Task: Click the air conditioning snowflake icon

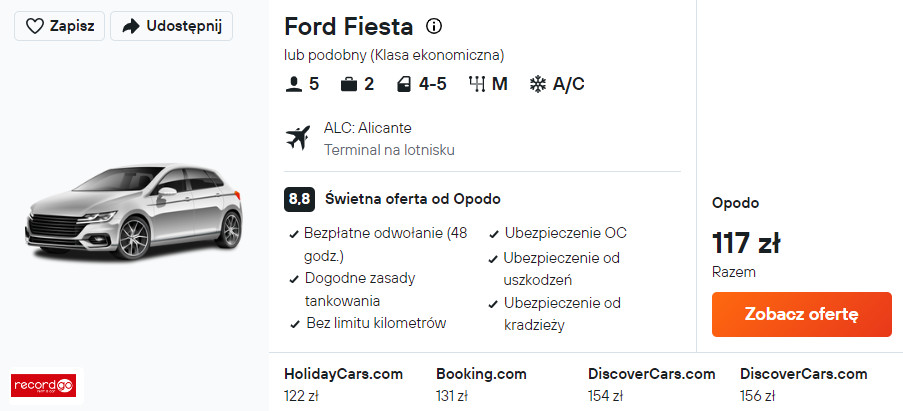Action: [x=537, y=84]
